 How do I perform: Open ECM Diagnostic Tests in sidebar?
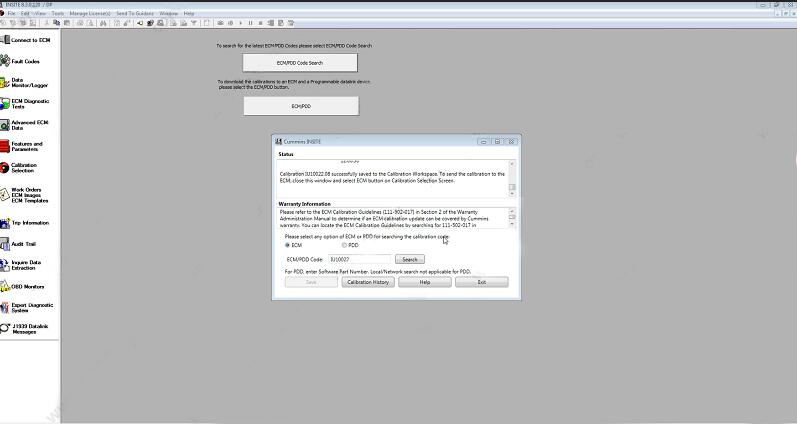pyautogui.click(x=25, y=104)
